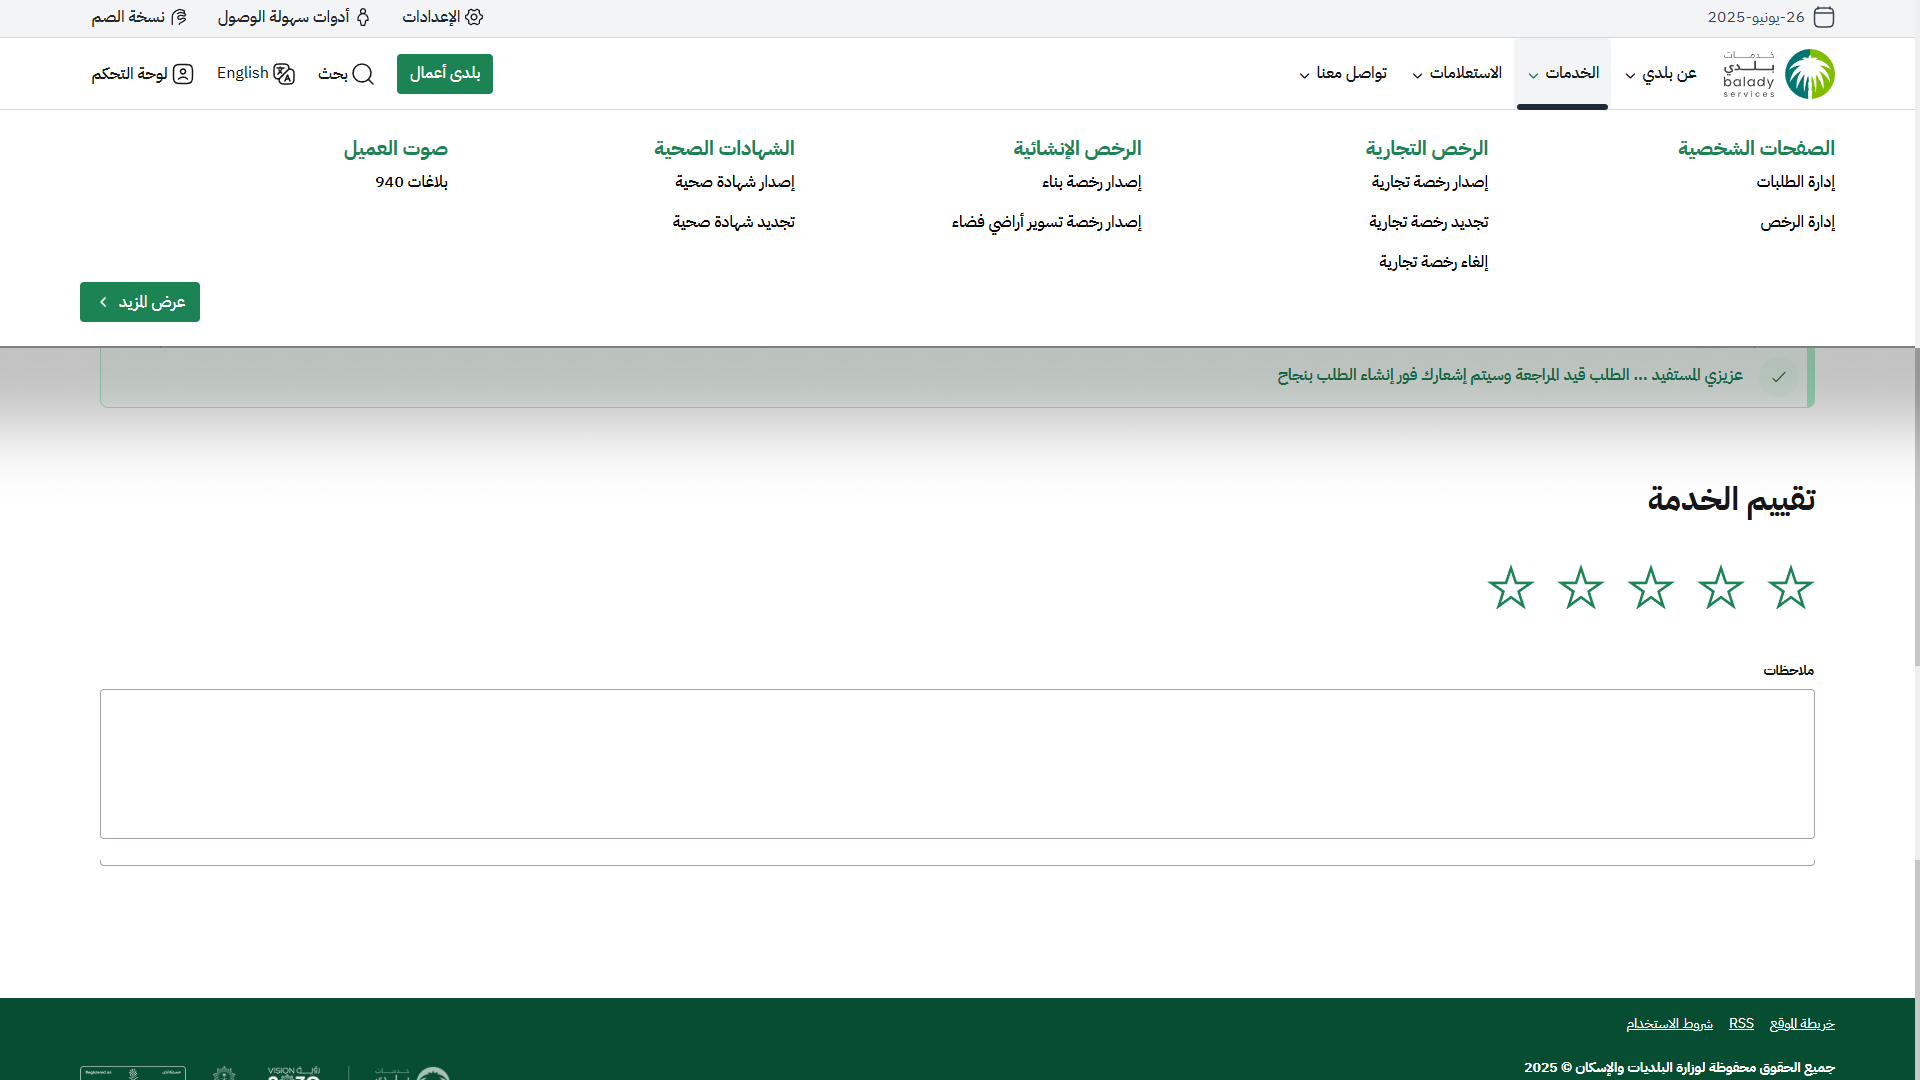
Task: Open إصدار رخصة تجارية menu item
Action: point(1429,182)
